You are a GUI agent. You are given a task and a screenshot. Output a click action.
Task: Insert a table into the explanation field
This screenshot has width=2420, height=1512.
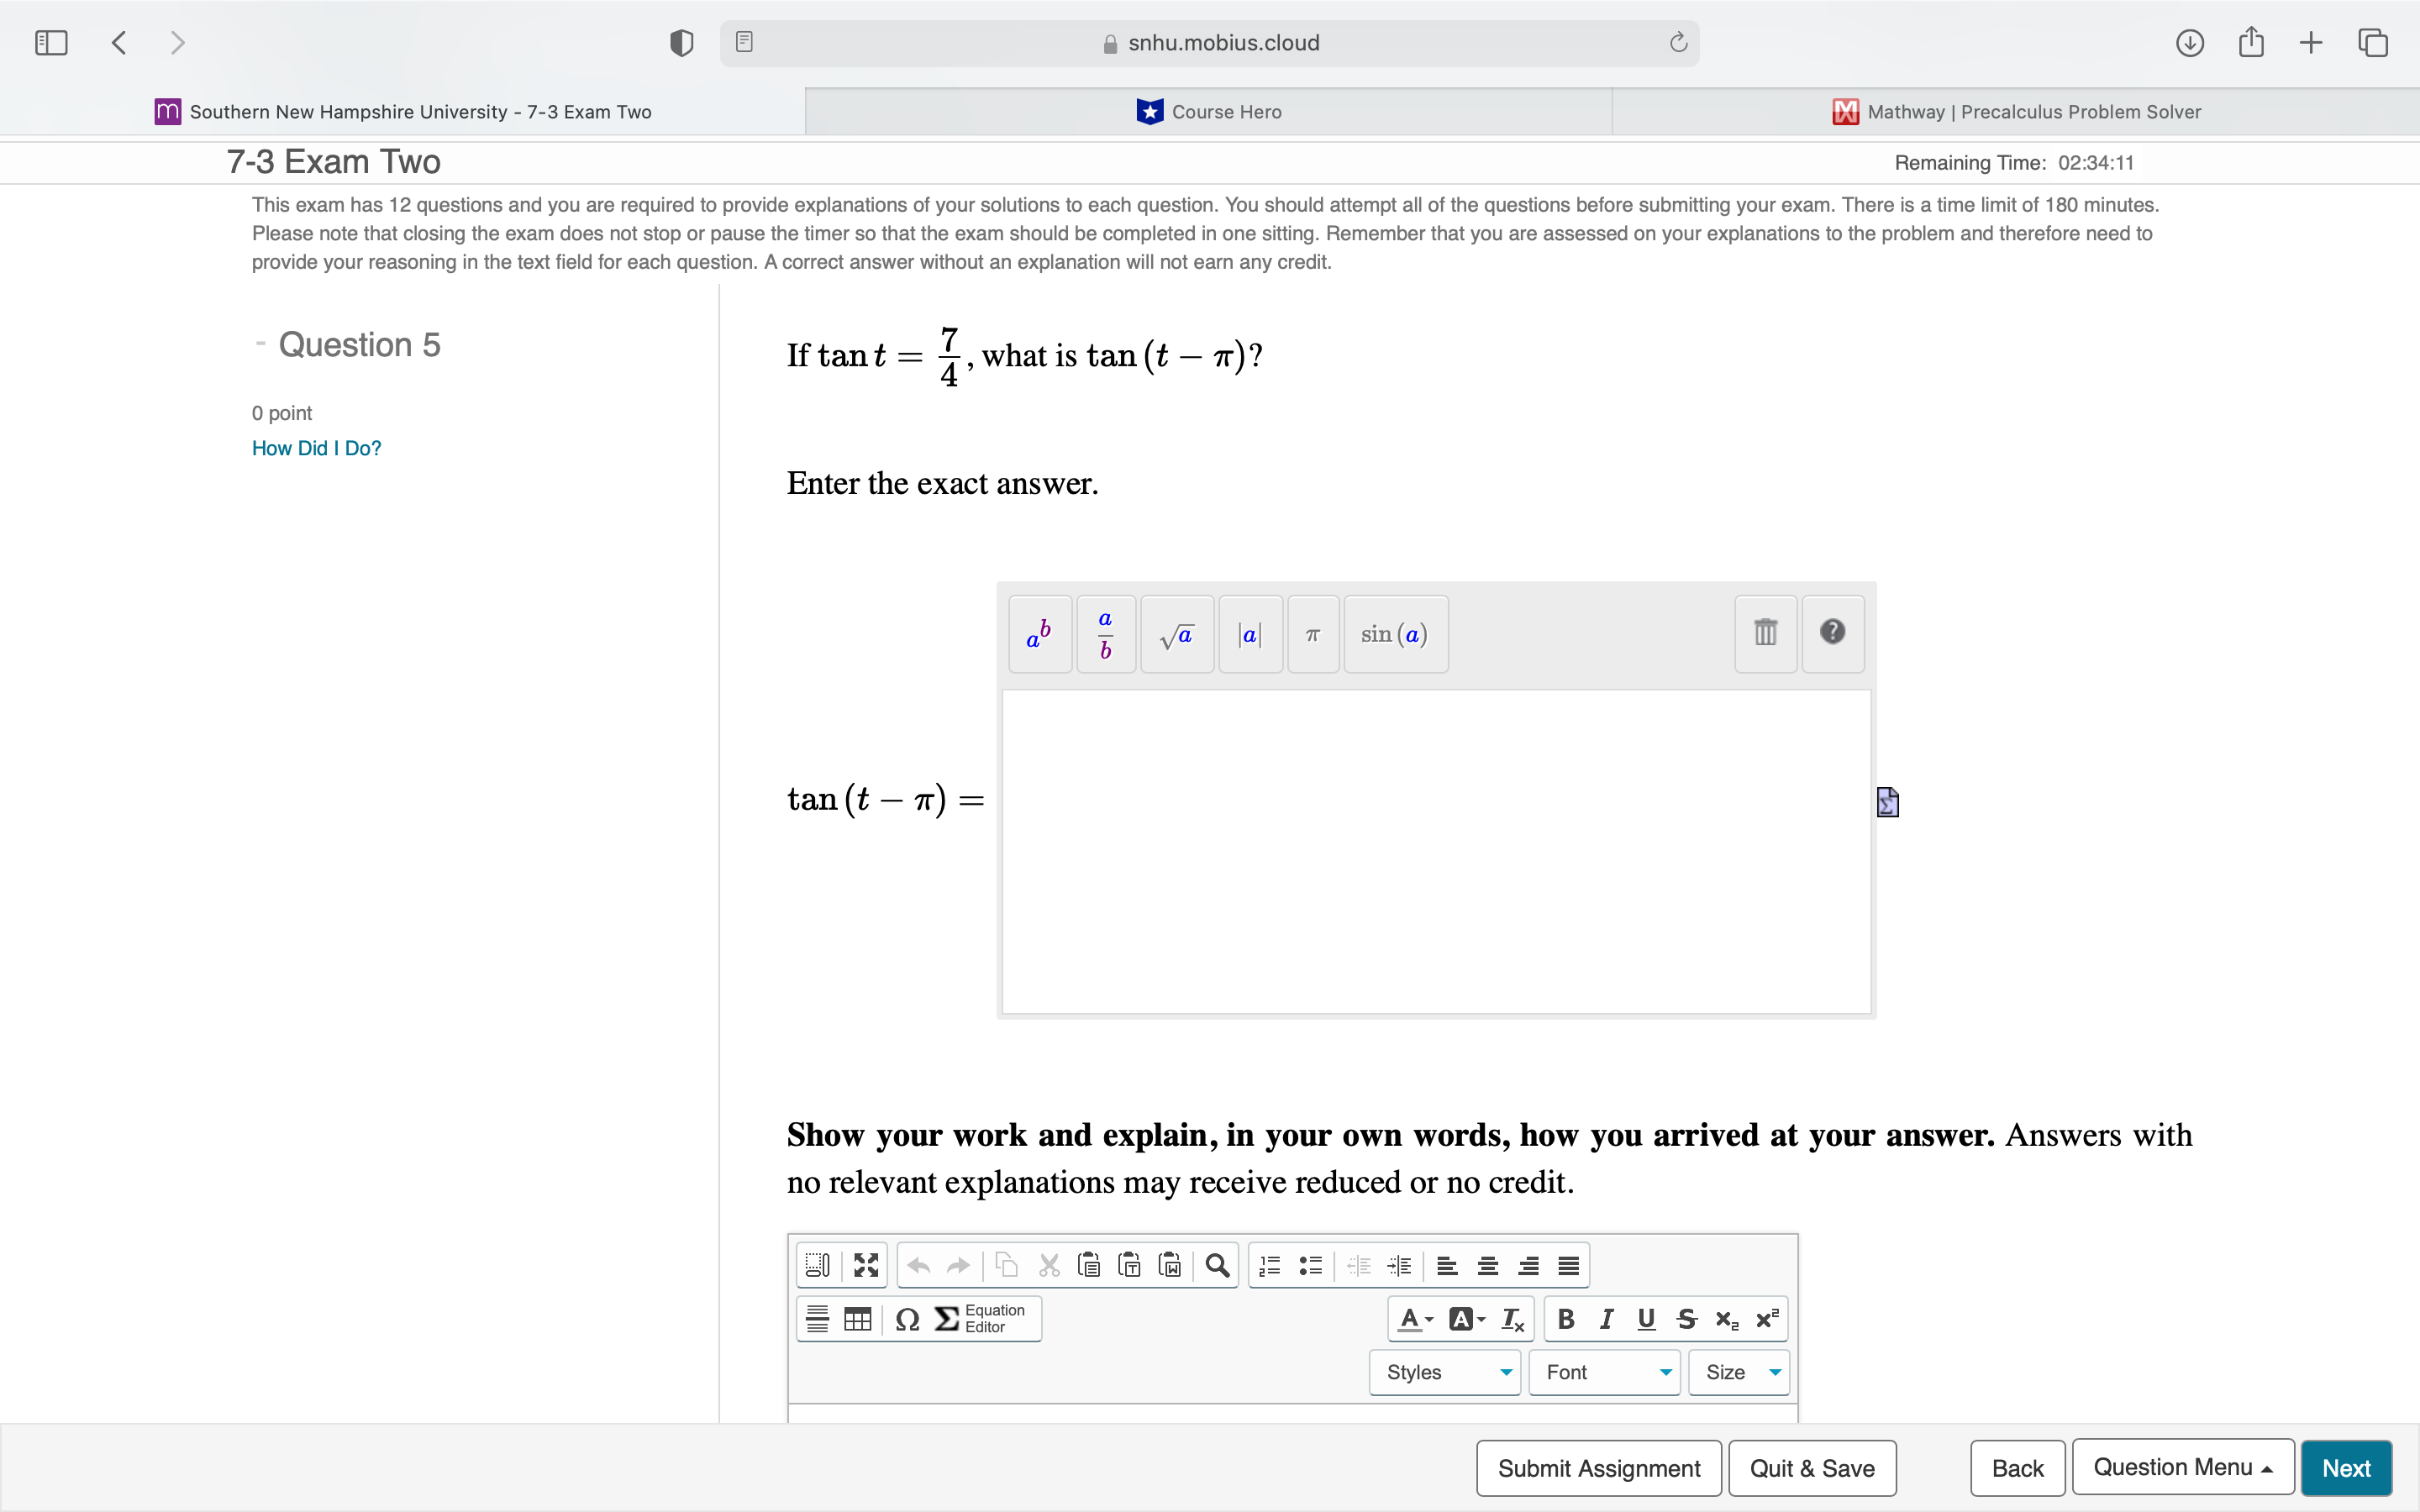click(857, 1318)
